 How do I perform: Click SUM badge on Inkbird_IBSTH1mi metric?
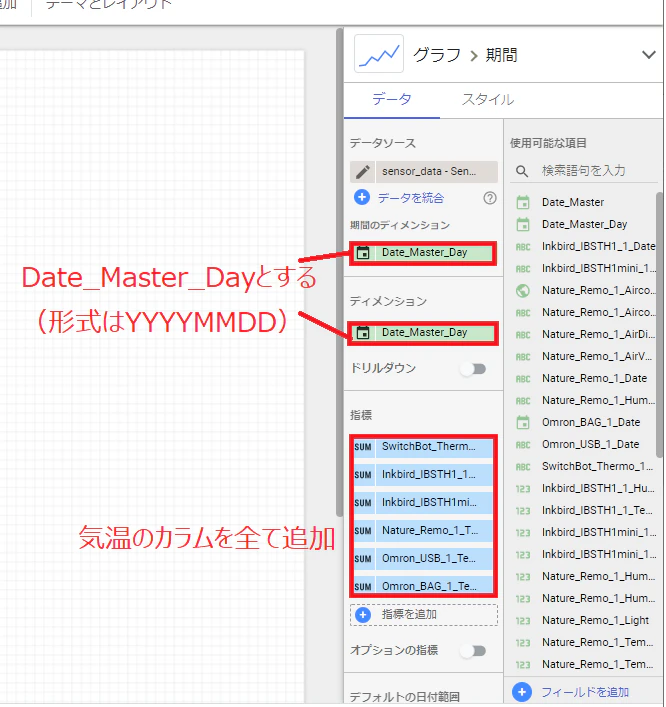click(363, 504)
